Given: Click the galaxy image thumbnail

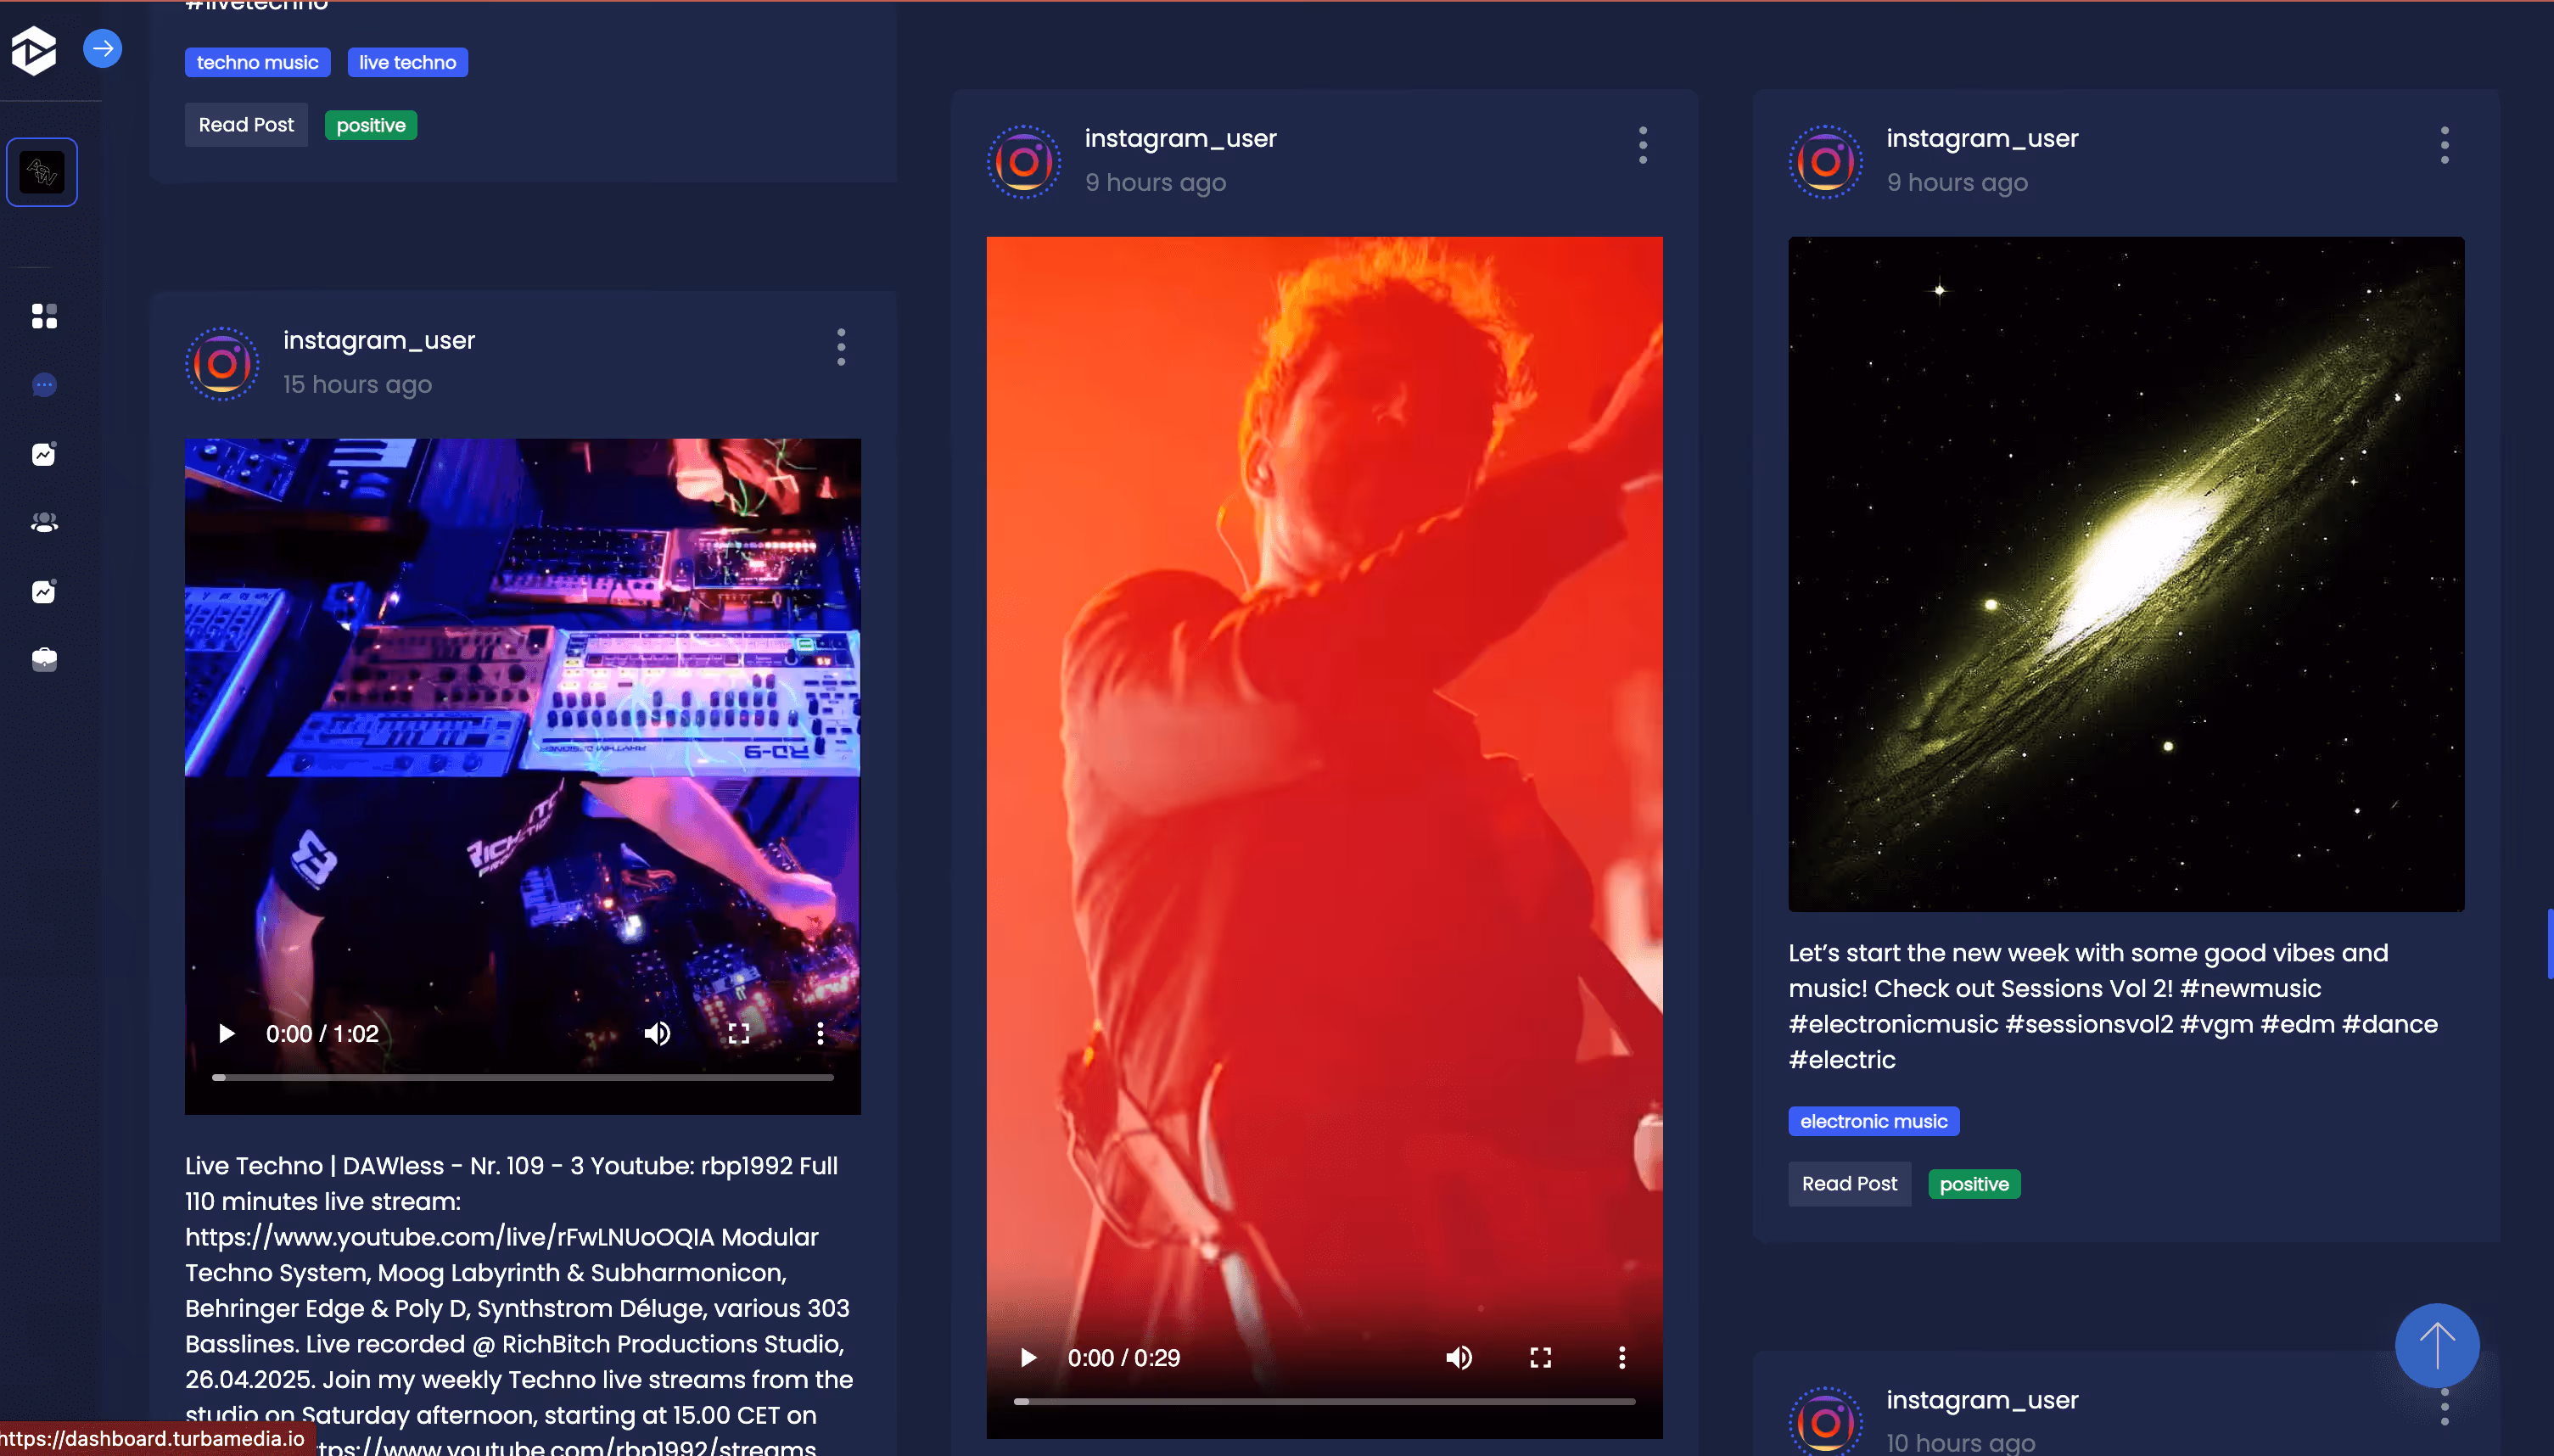Looking at the screenshot, I should [x=2127, y=574].
